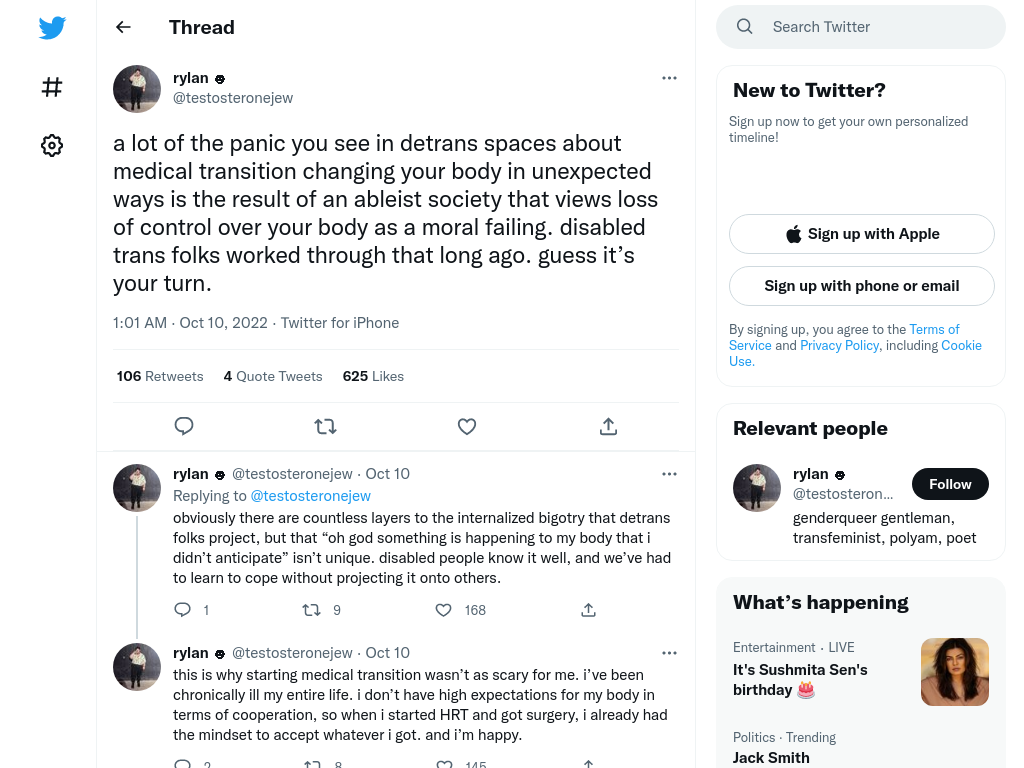Like the reply with 168 likes
The height and width of the screenshot is (768, 1024).
443,610
